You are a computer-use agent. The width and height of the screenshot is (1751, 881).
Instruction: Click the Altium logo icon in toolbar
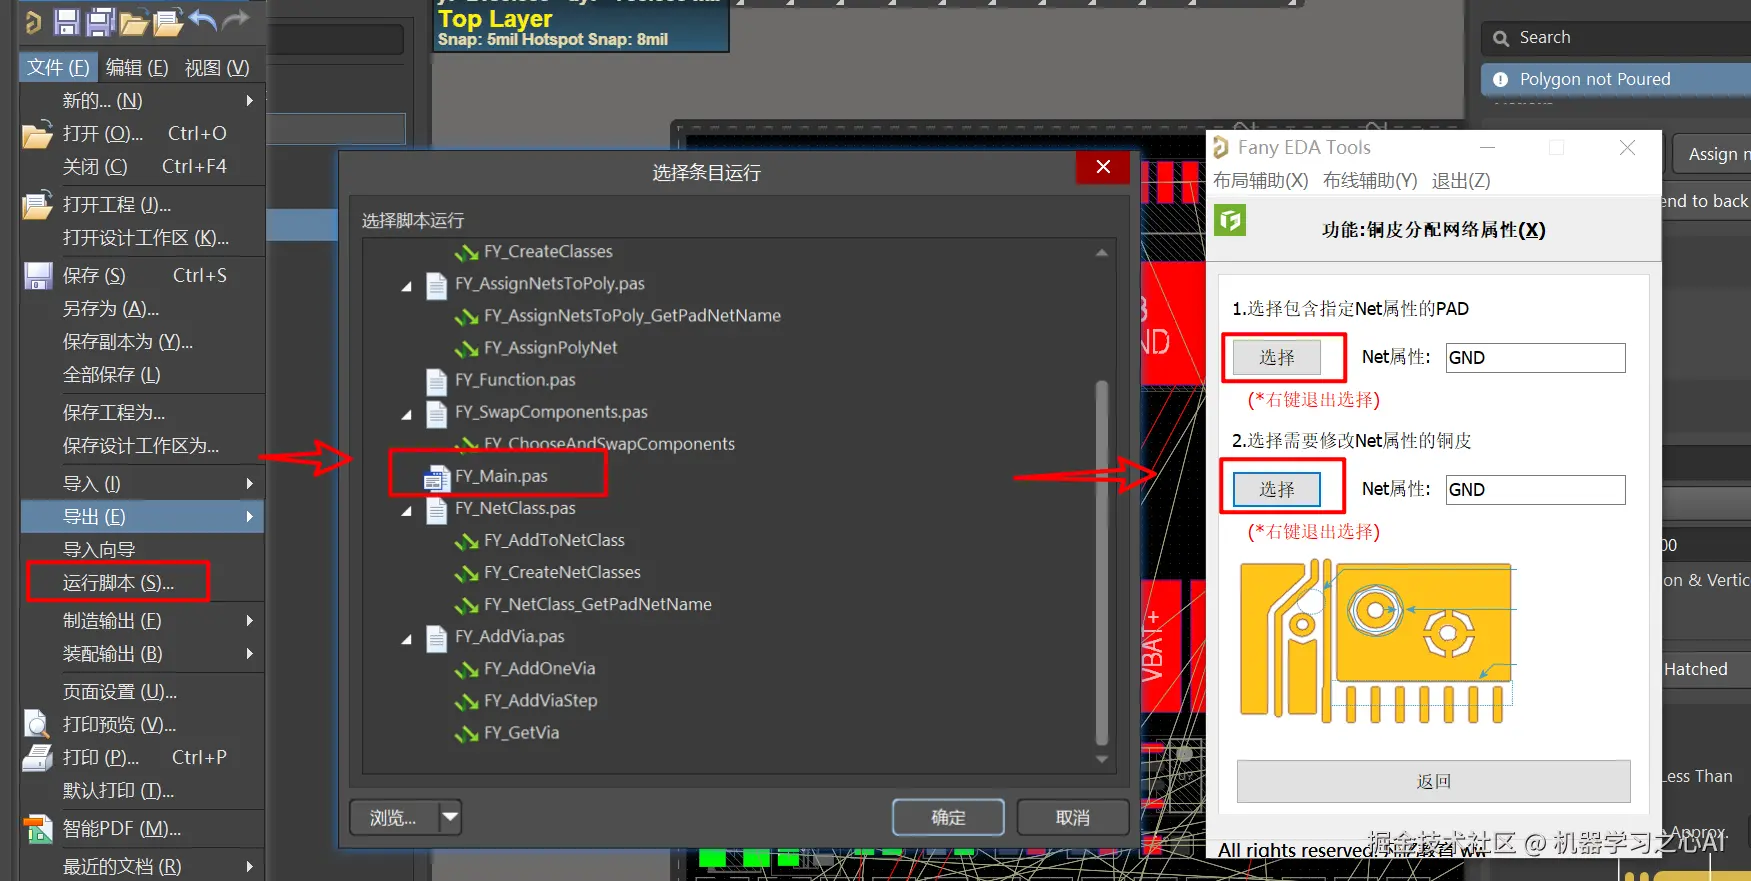(33, 22)
